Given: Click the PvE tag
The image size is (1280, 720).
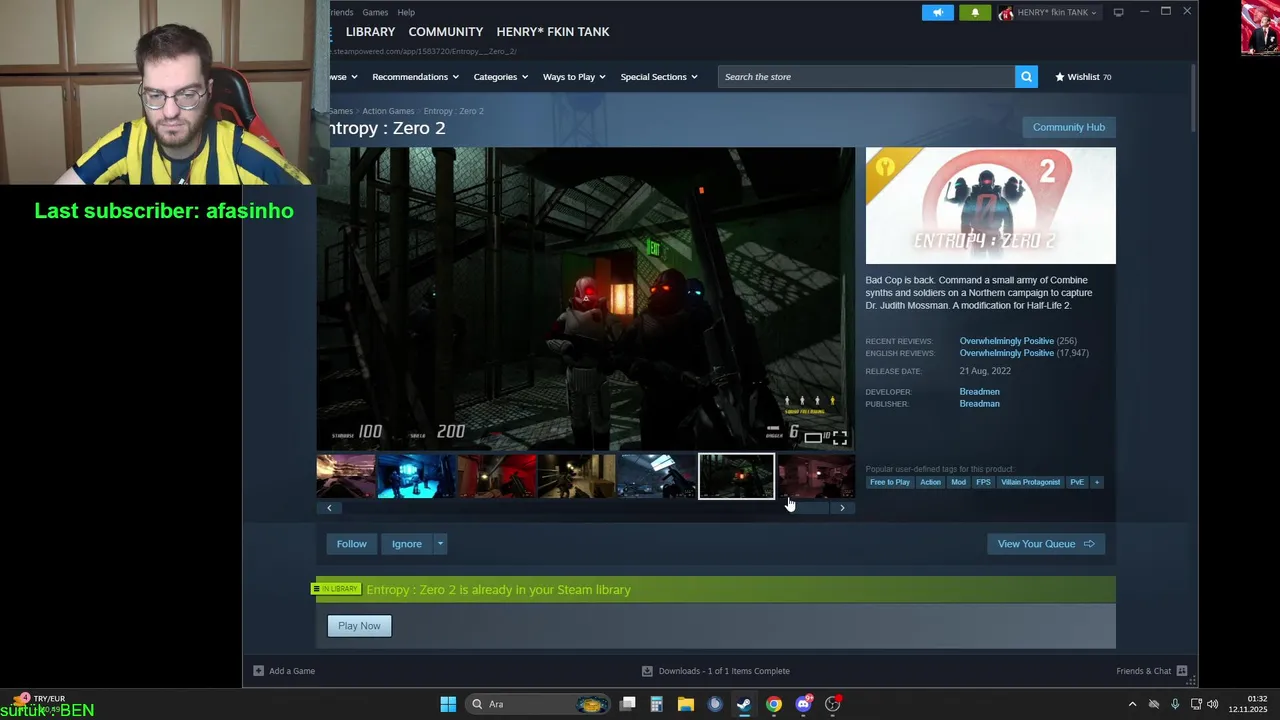Looking at the screenshot, I should pyautogui.click(x=1077, y=482).
